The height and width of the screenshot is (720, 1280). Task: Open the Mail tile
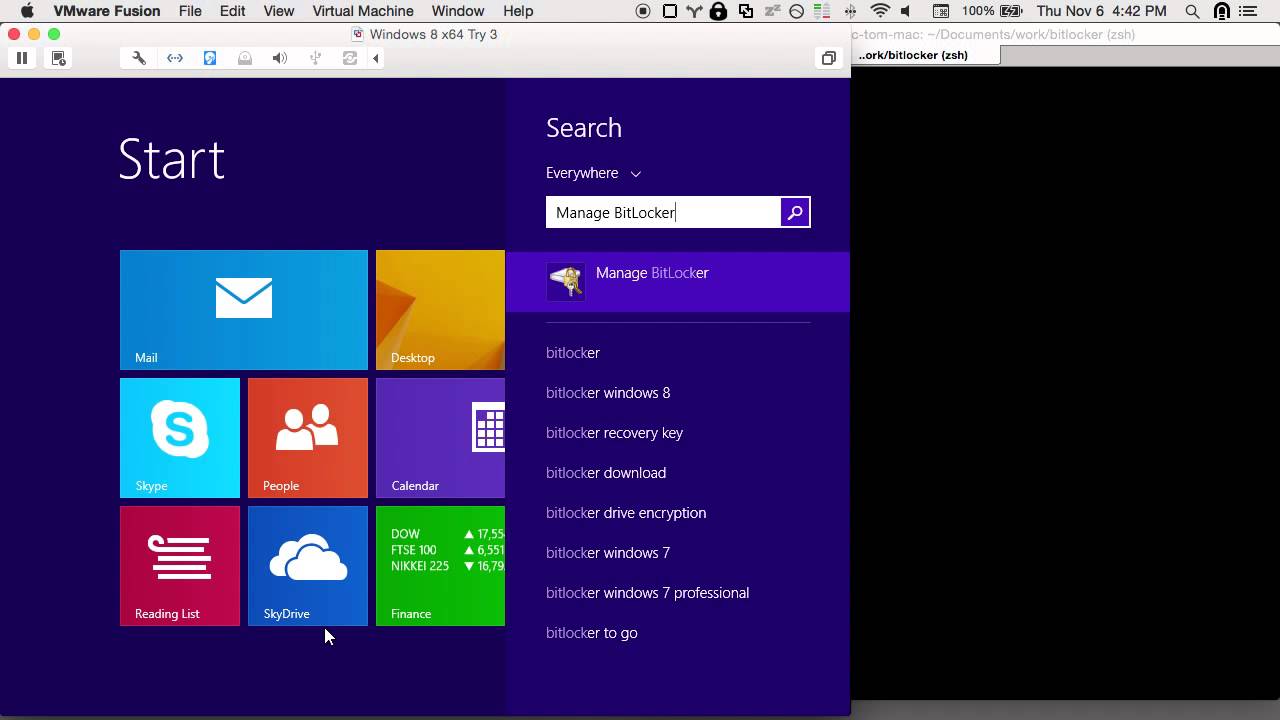pos(244,310)
